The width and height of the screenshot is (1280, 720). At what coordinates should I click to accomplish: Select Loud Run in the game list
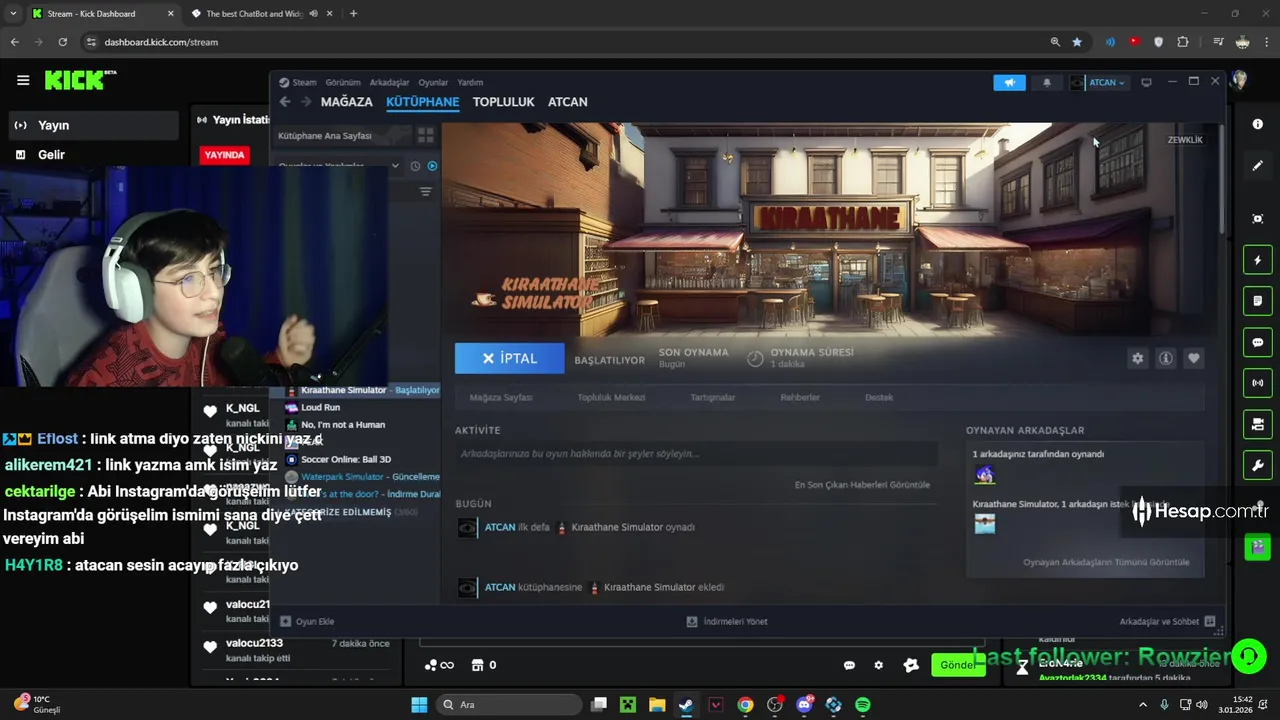pyautogui.click(x=320, y=407)
